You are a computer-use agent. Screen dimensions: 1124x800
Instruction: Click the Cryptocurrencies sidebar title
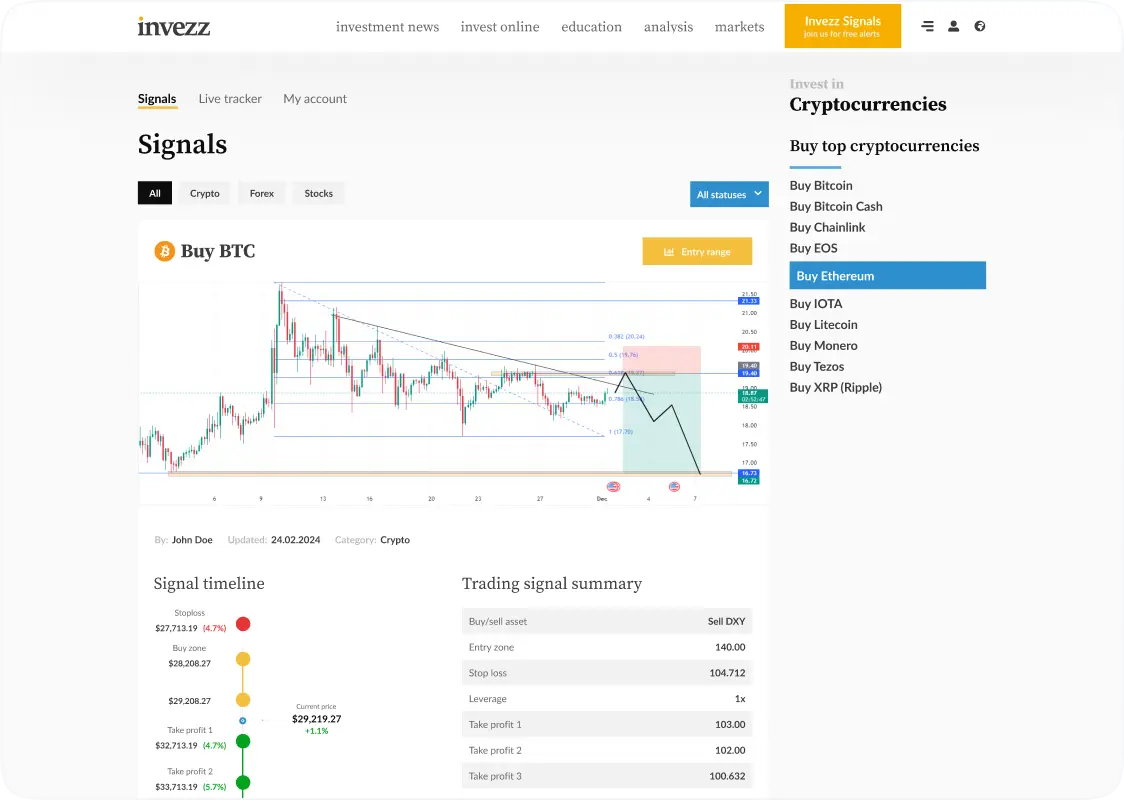pyautogui.click(x=867, y=105)
